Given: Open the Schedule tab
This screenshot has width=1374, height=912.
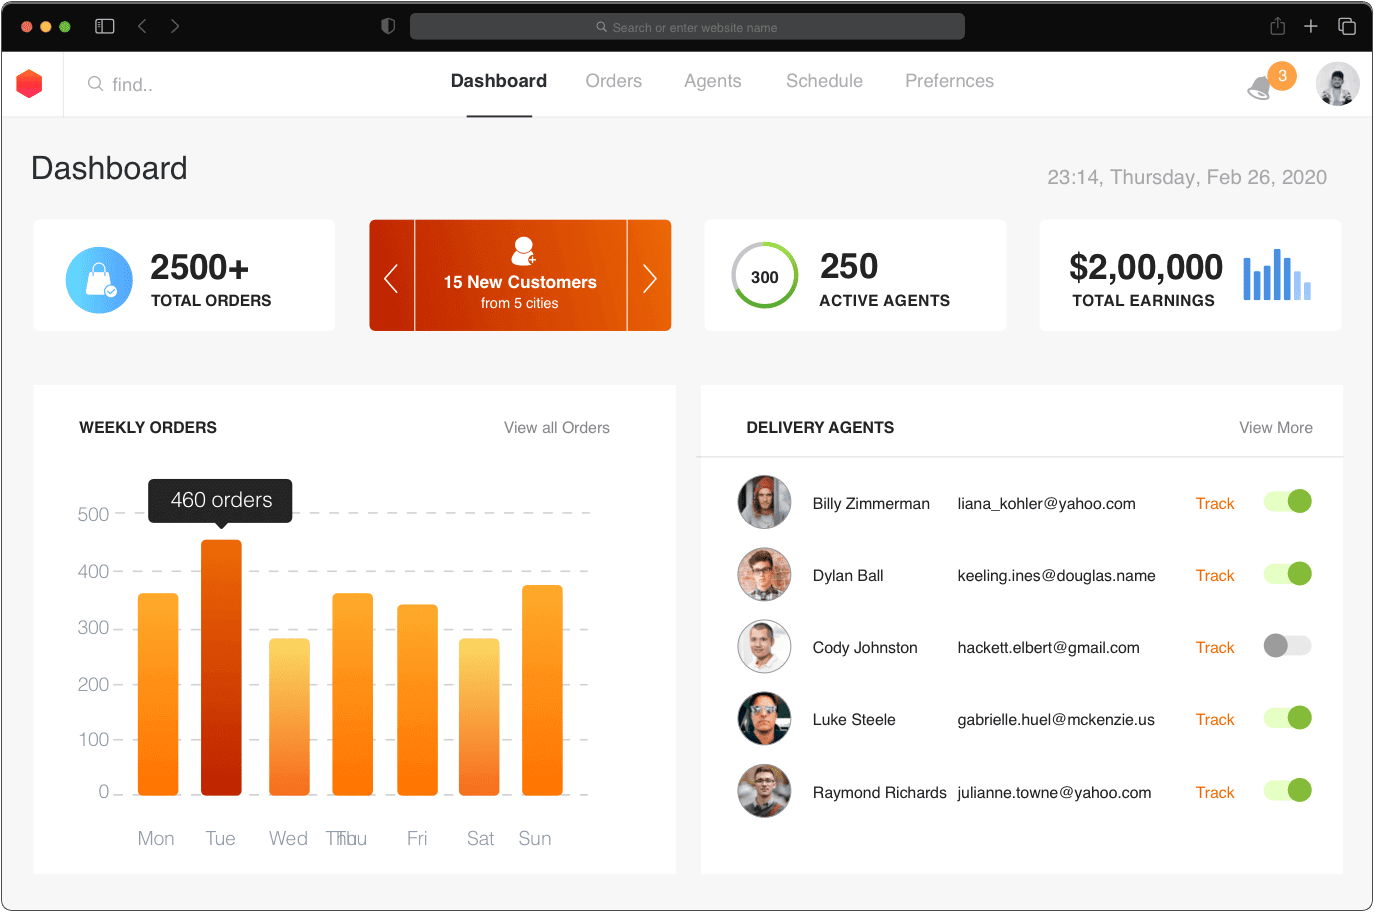Looking at the screenshot, I should (824, 82).
